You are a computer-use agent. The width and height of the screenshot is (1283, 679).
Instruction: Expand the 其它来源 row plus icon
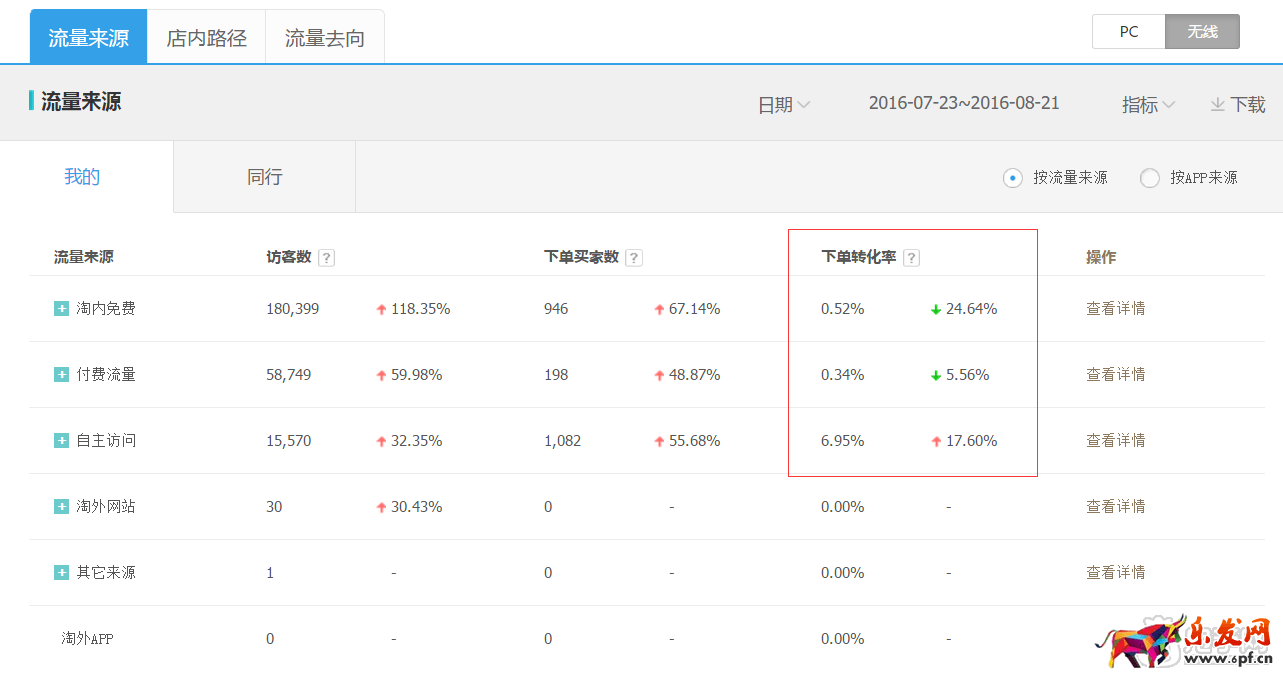[62, 573]
